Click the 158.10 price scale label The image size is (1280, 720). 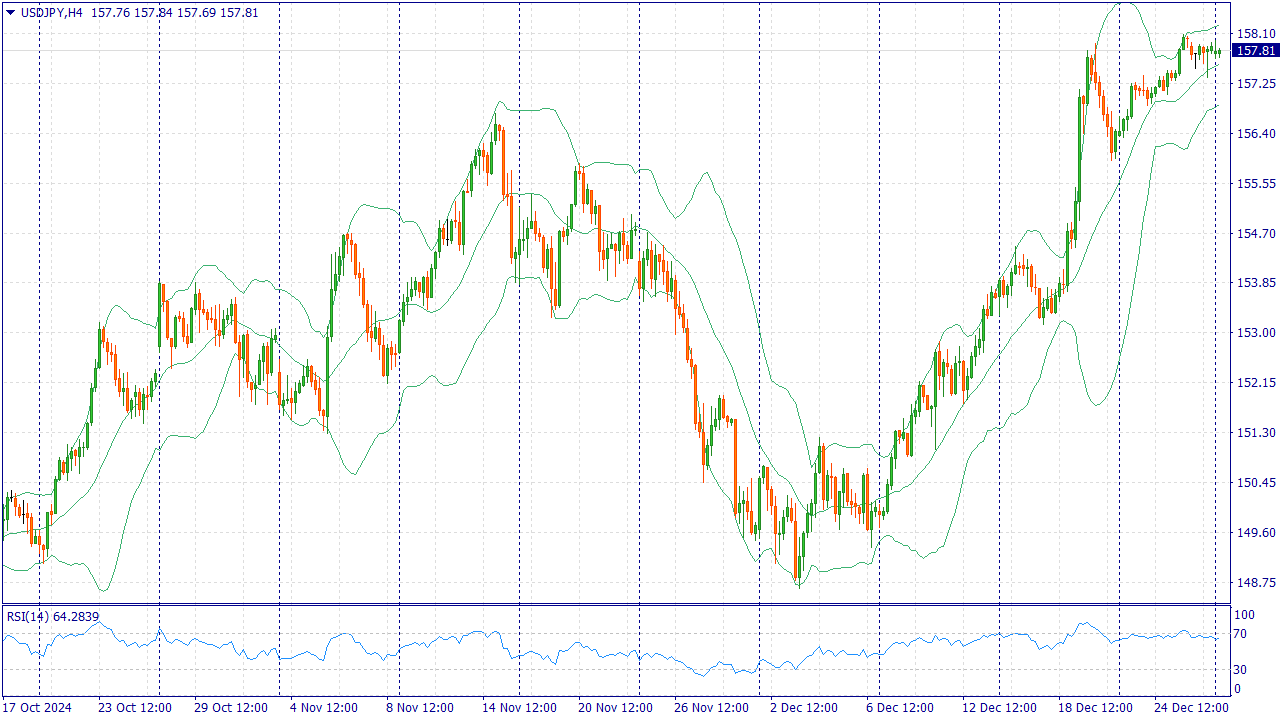1254,34
